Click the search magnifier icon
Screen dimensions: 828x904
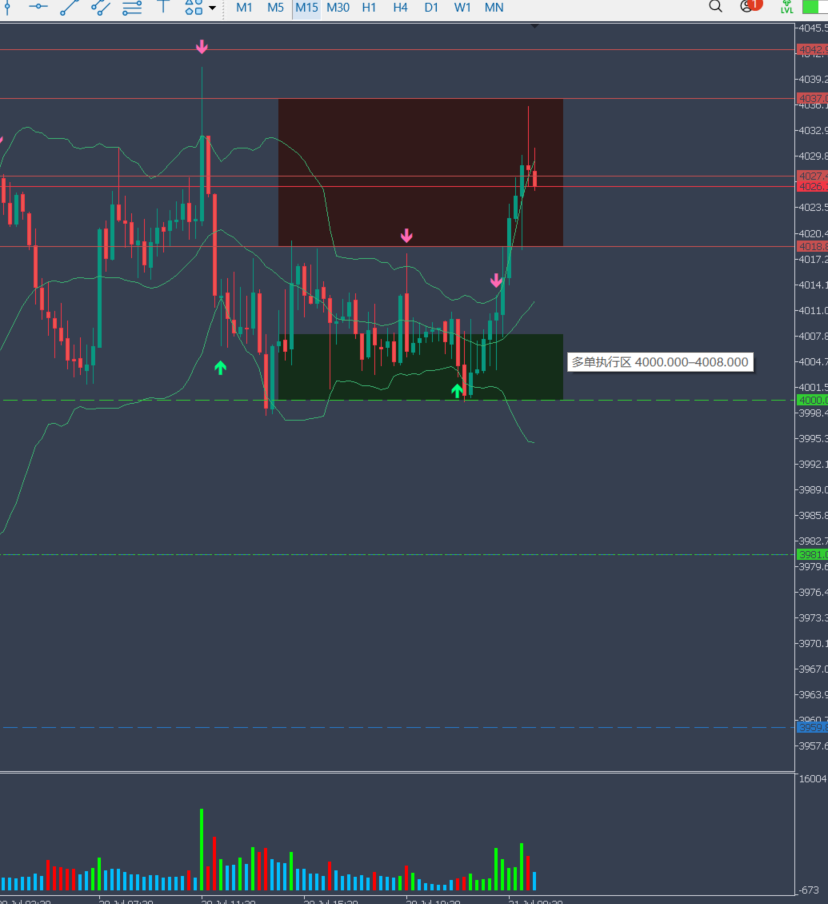click(x=715, y=6)
